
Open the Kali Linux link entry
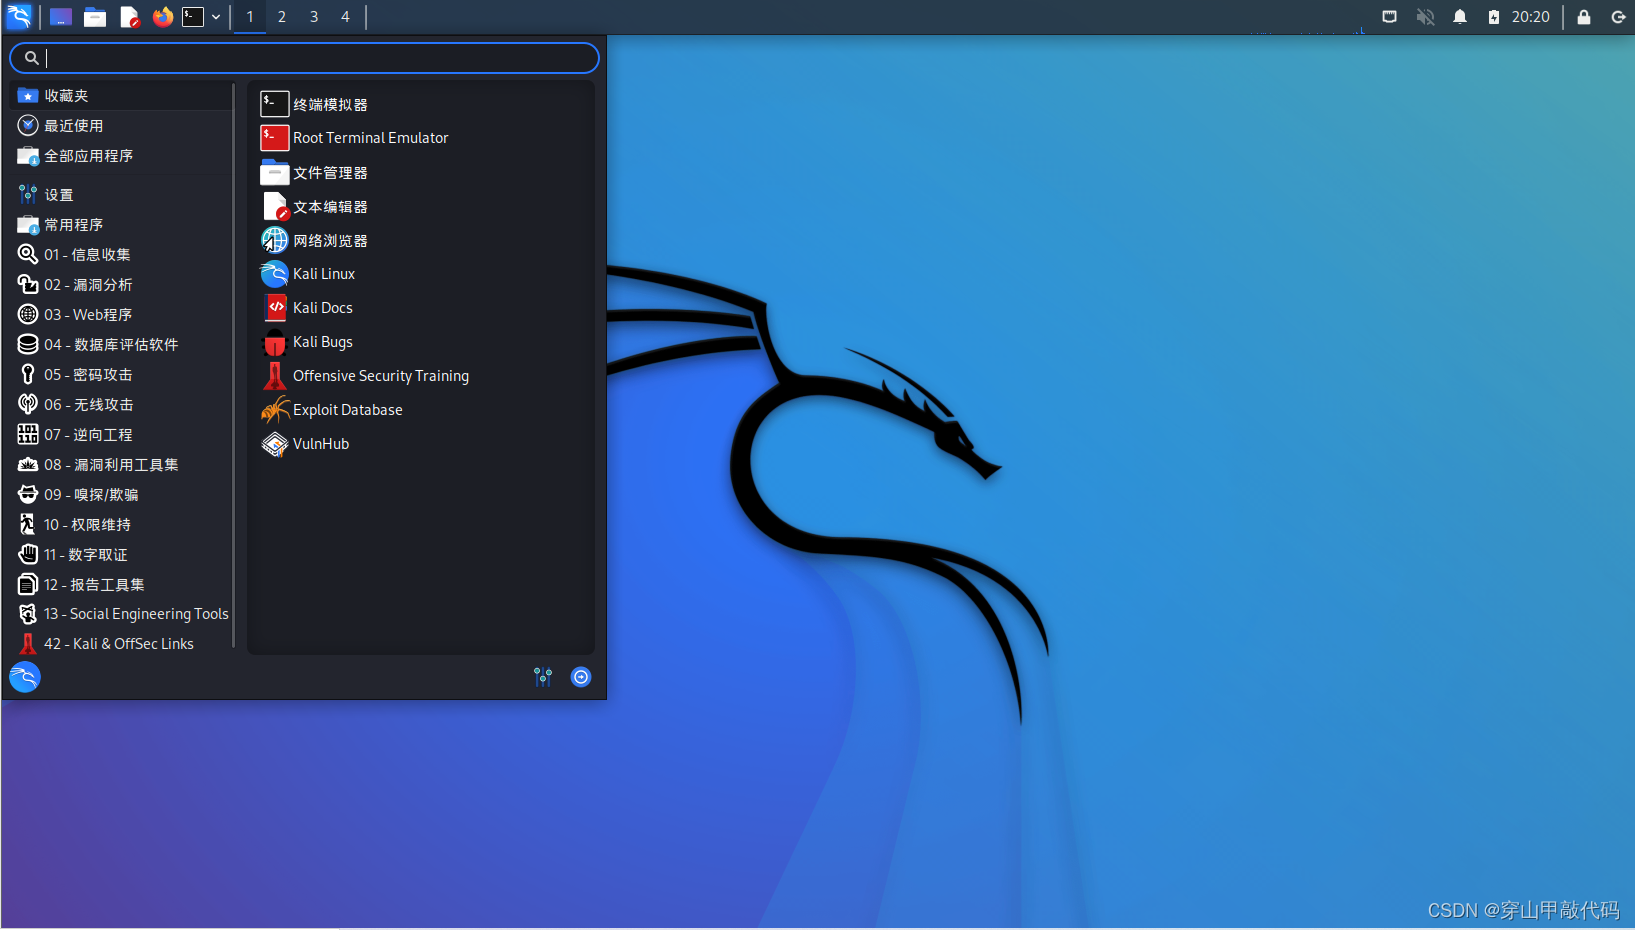[x=421, y=274]
